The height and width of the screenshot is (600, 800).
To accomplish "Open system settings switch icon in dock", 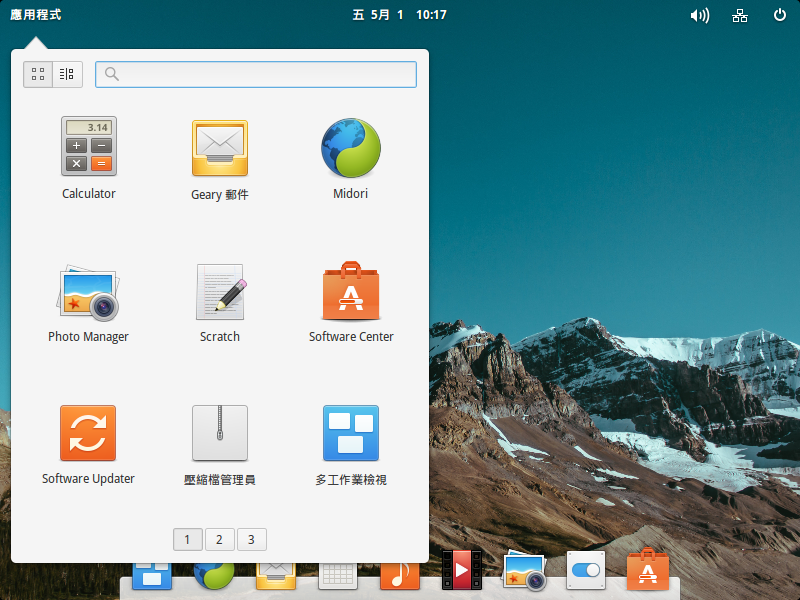I will pyautogui.click(x=586, y=570).
